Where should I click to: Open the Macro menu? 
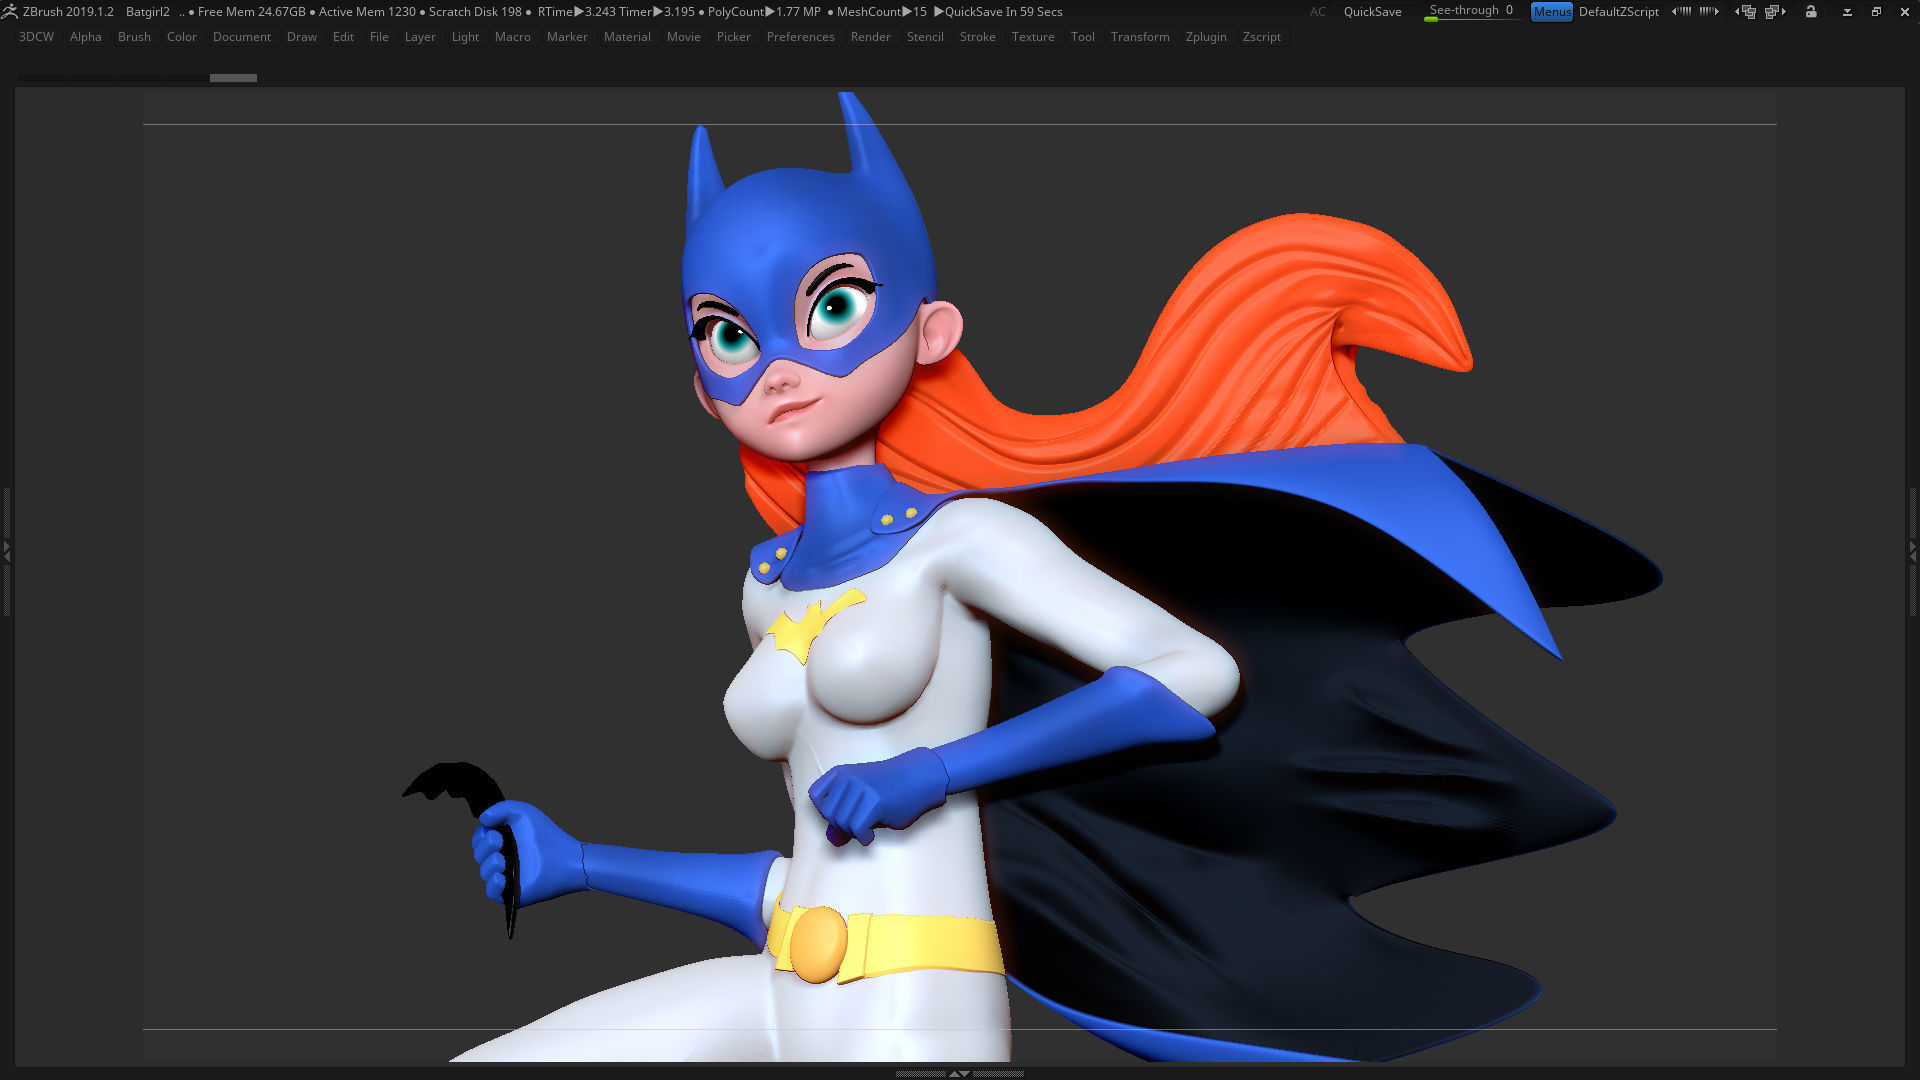[x=513, y=37]
